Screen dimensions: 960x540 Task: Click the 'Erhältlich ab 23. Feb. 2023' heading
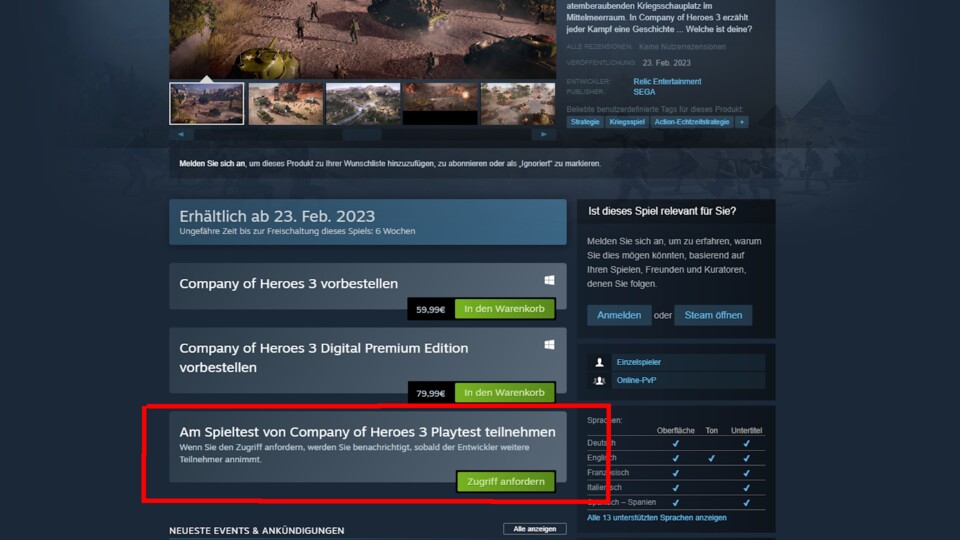coord(277,216)
